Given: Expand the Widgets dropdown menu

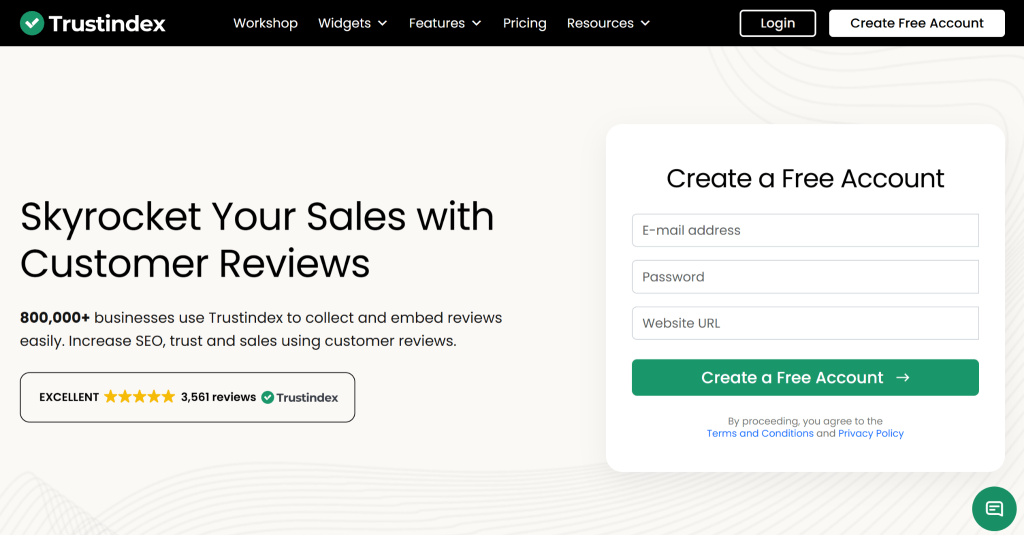Looking at the screenshot, I should [x=353, y=23].
